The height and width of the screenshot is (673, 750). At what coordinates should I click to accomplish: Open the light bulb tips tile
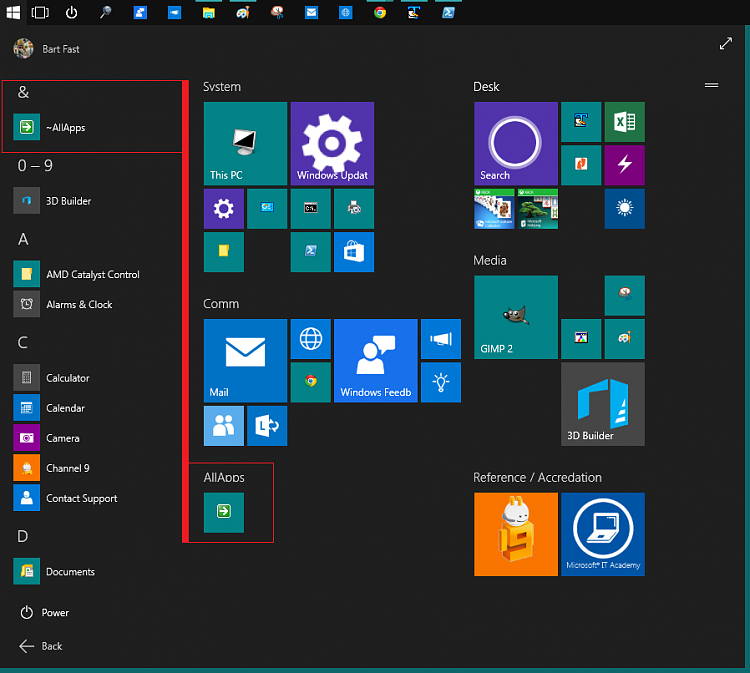(441, 382)
